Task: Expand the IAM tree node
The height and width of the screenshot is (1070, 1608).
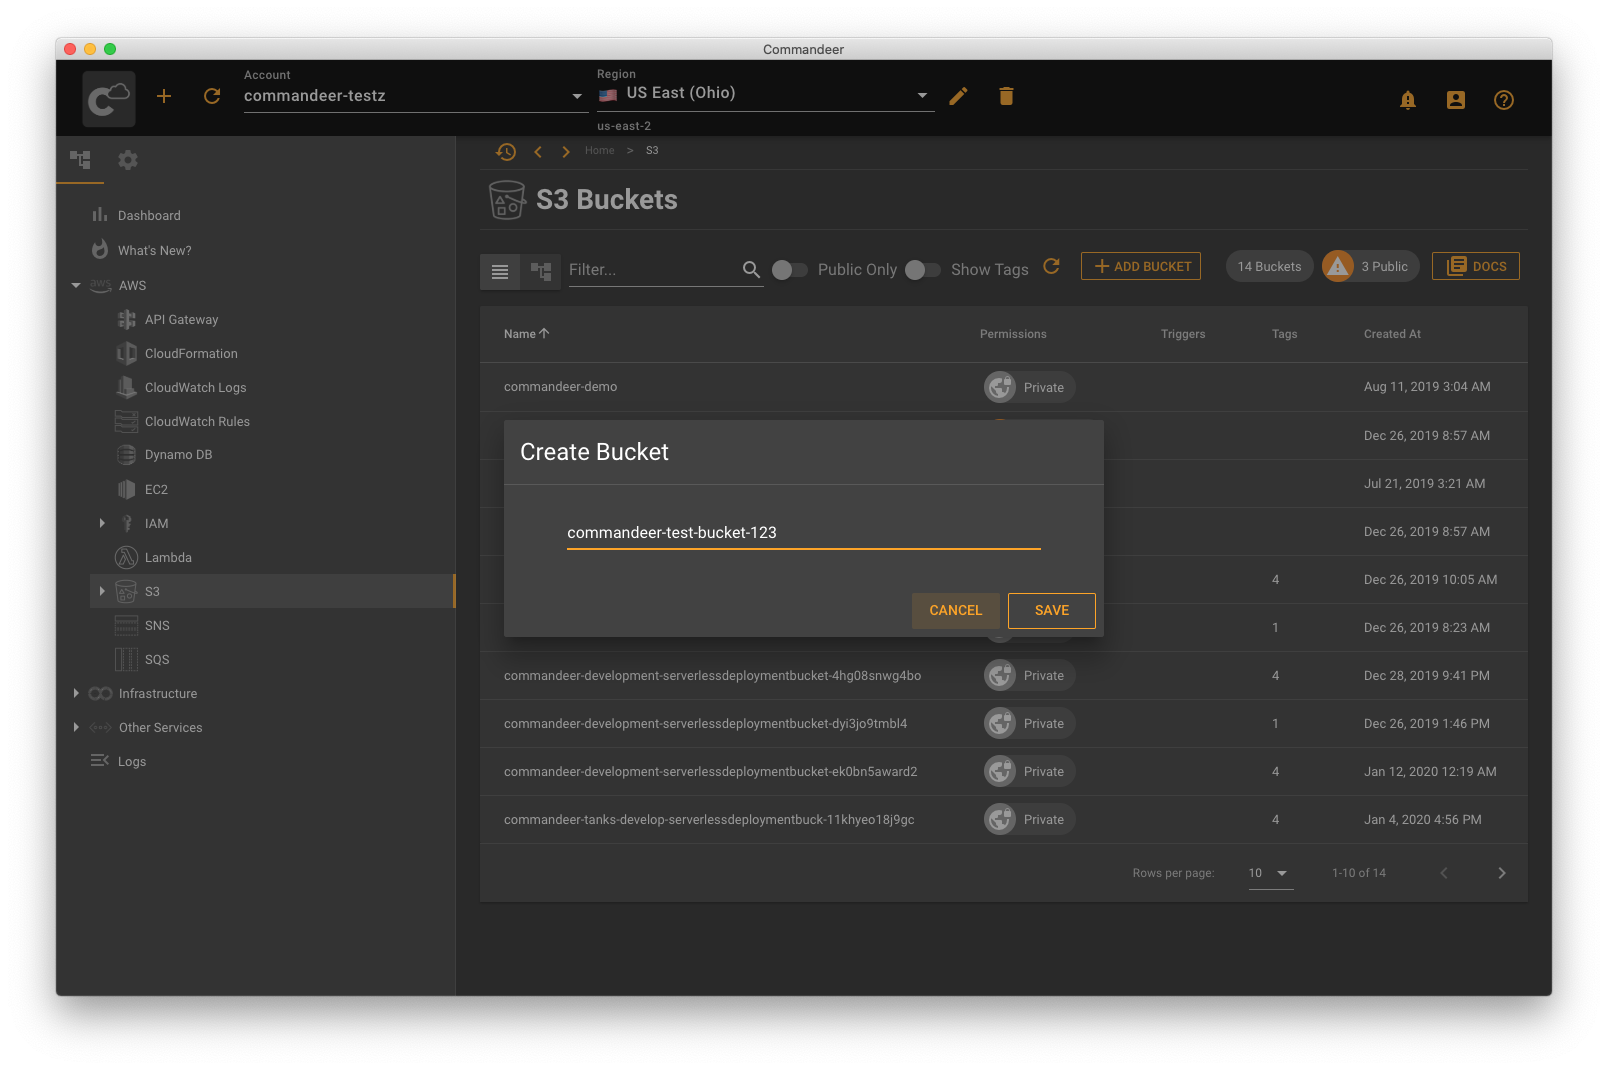Action: click(x=102, y=523)
